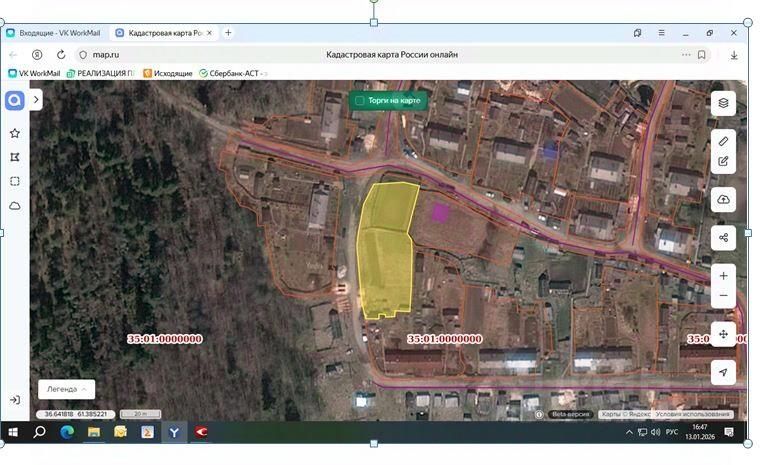The height and width of the screenshot is (465, 763).
Task: Select the ruler measurement tool
Action: pos(723,141)
